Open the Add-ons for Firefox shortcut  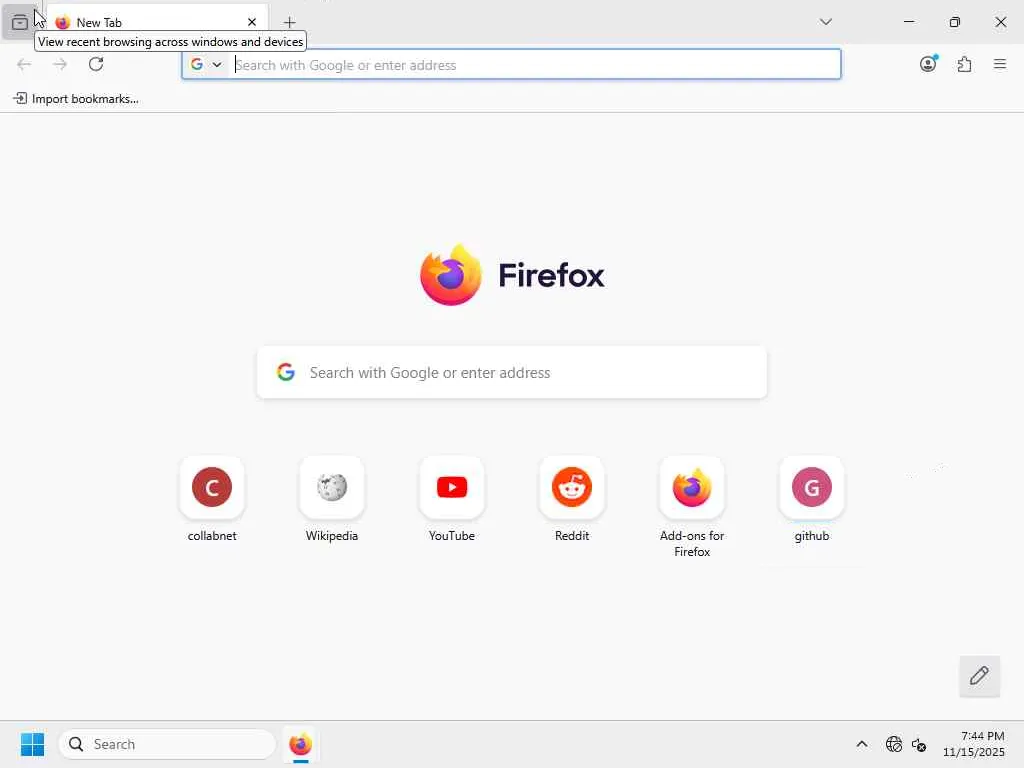click(692, 507)
